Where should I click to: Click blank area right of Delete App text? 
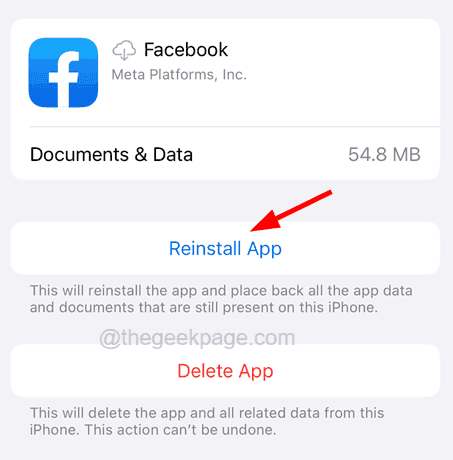coord(357,371)
